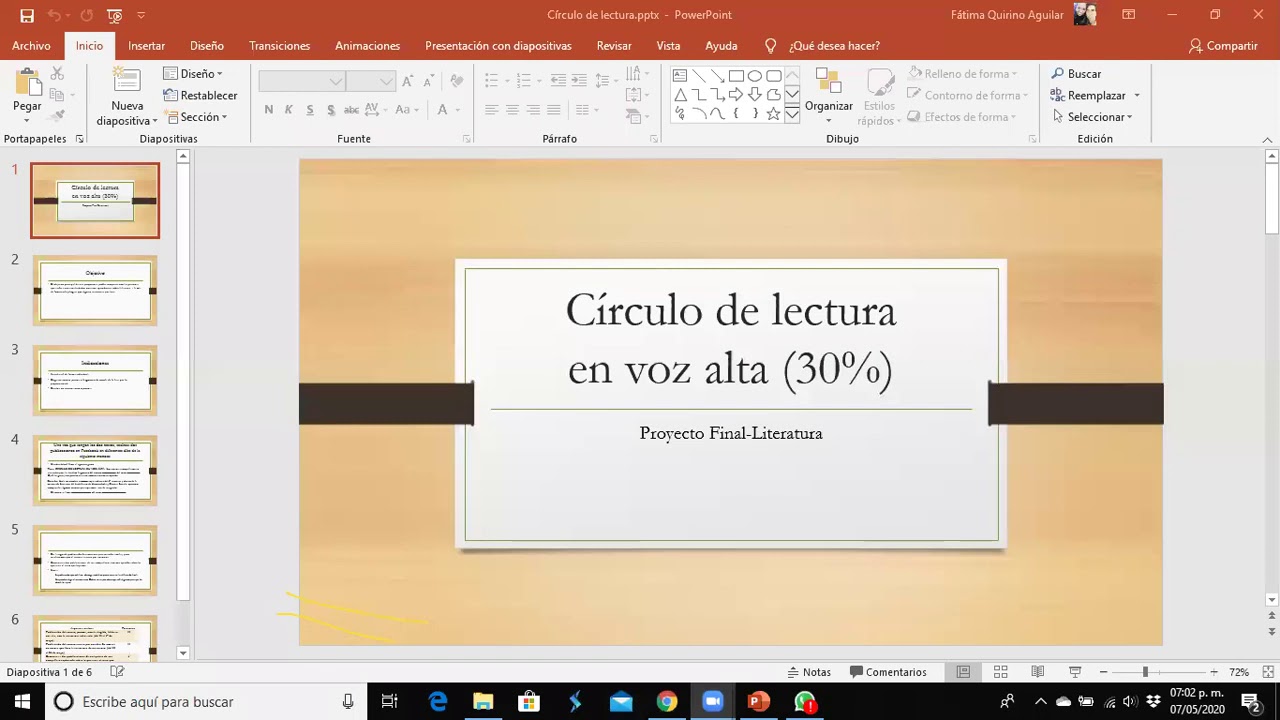Click the Nueva diapositiva icon
The width and height of the screenshot is (1280, 720).
(126, 81)
